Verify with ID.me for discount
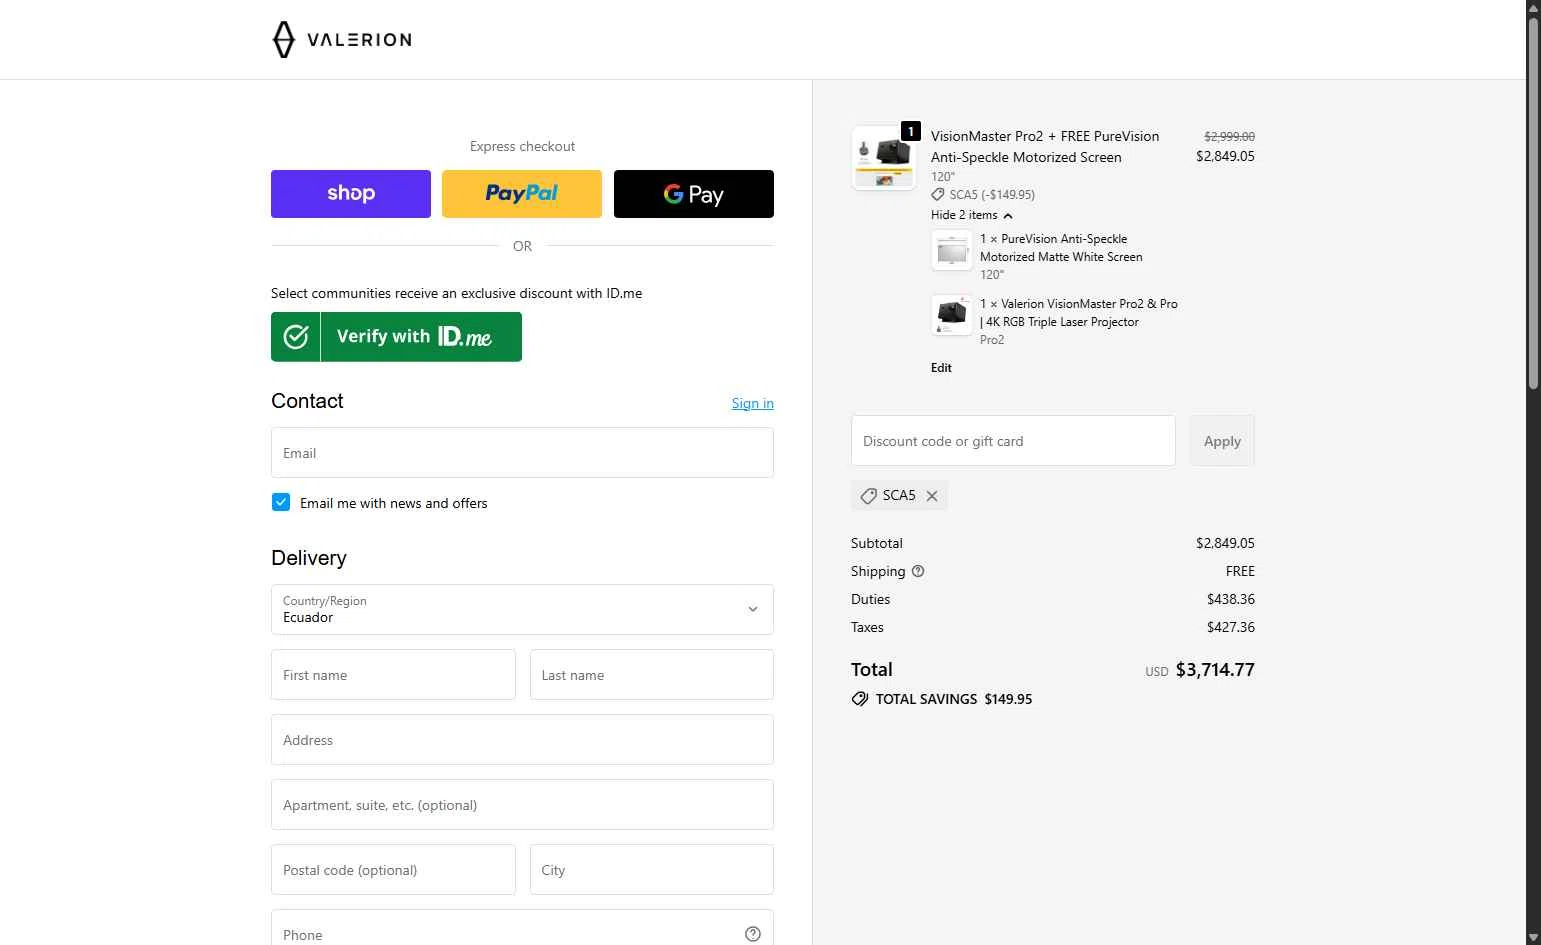Image resolution: width=1541 pixels, height=945 pixels. (x=396, y=337)
